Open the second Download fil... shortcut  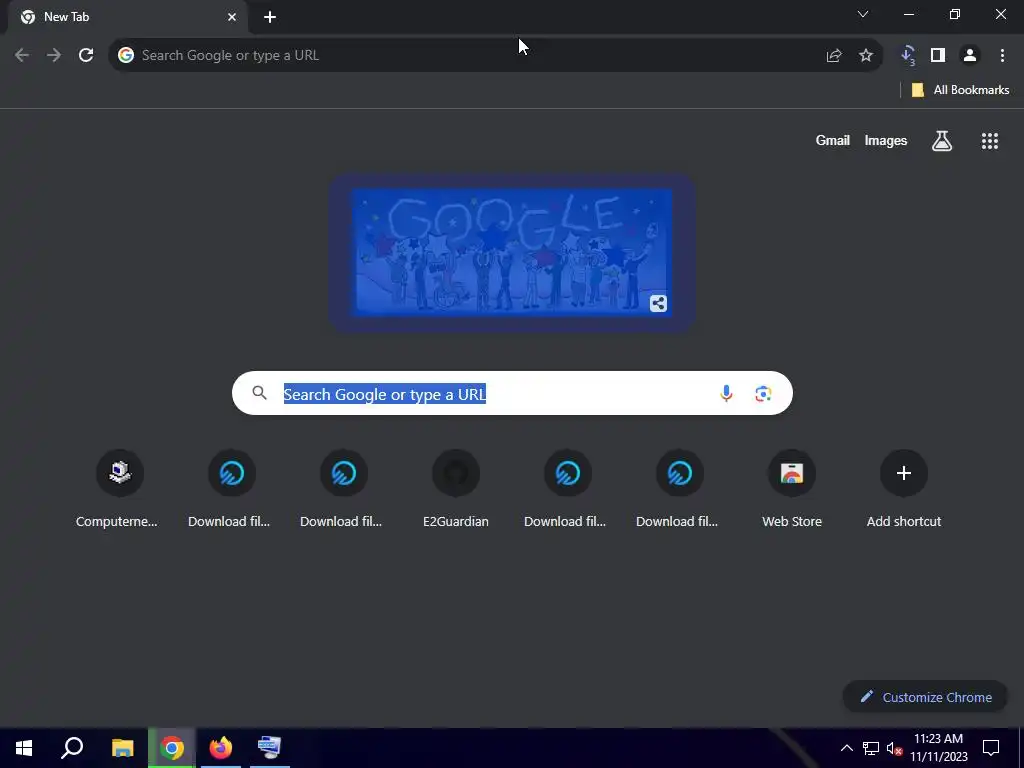pyautogui.click(x=343, y=490)
